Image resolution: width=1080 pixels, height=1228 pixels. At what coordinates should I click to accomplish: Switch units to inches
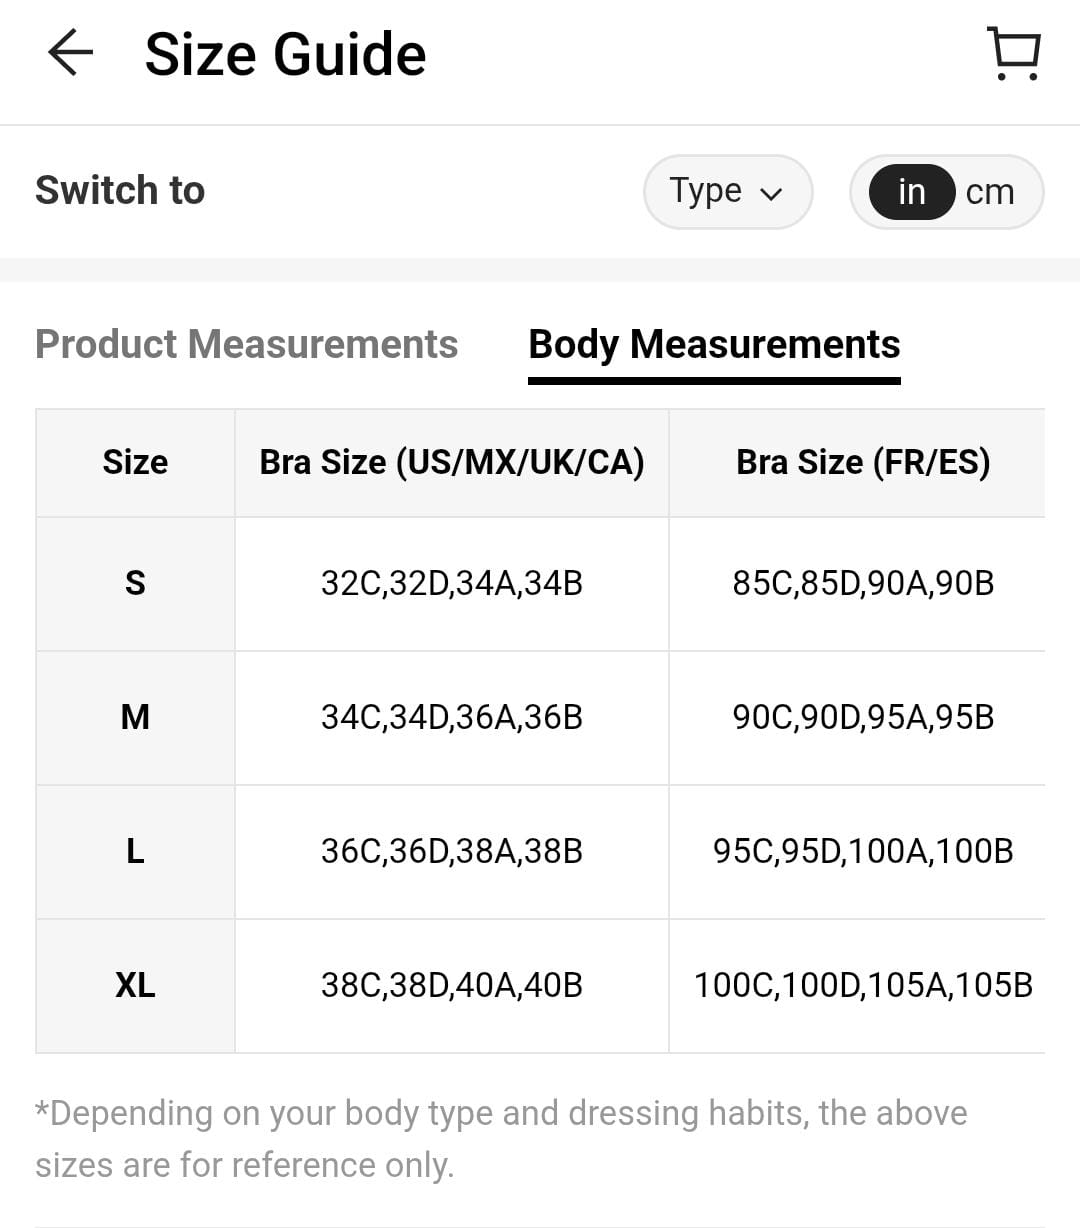pyautogui.click(x=911, y=191)
